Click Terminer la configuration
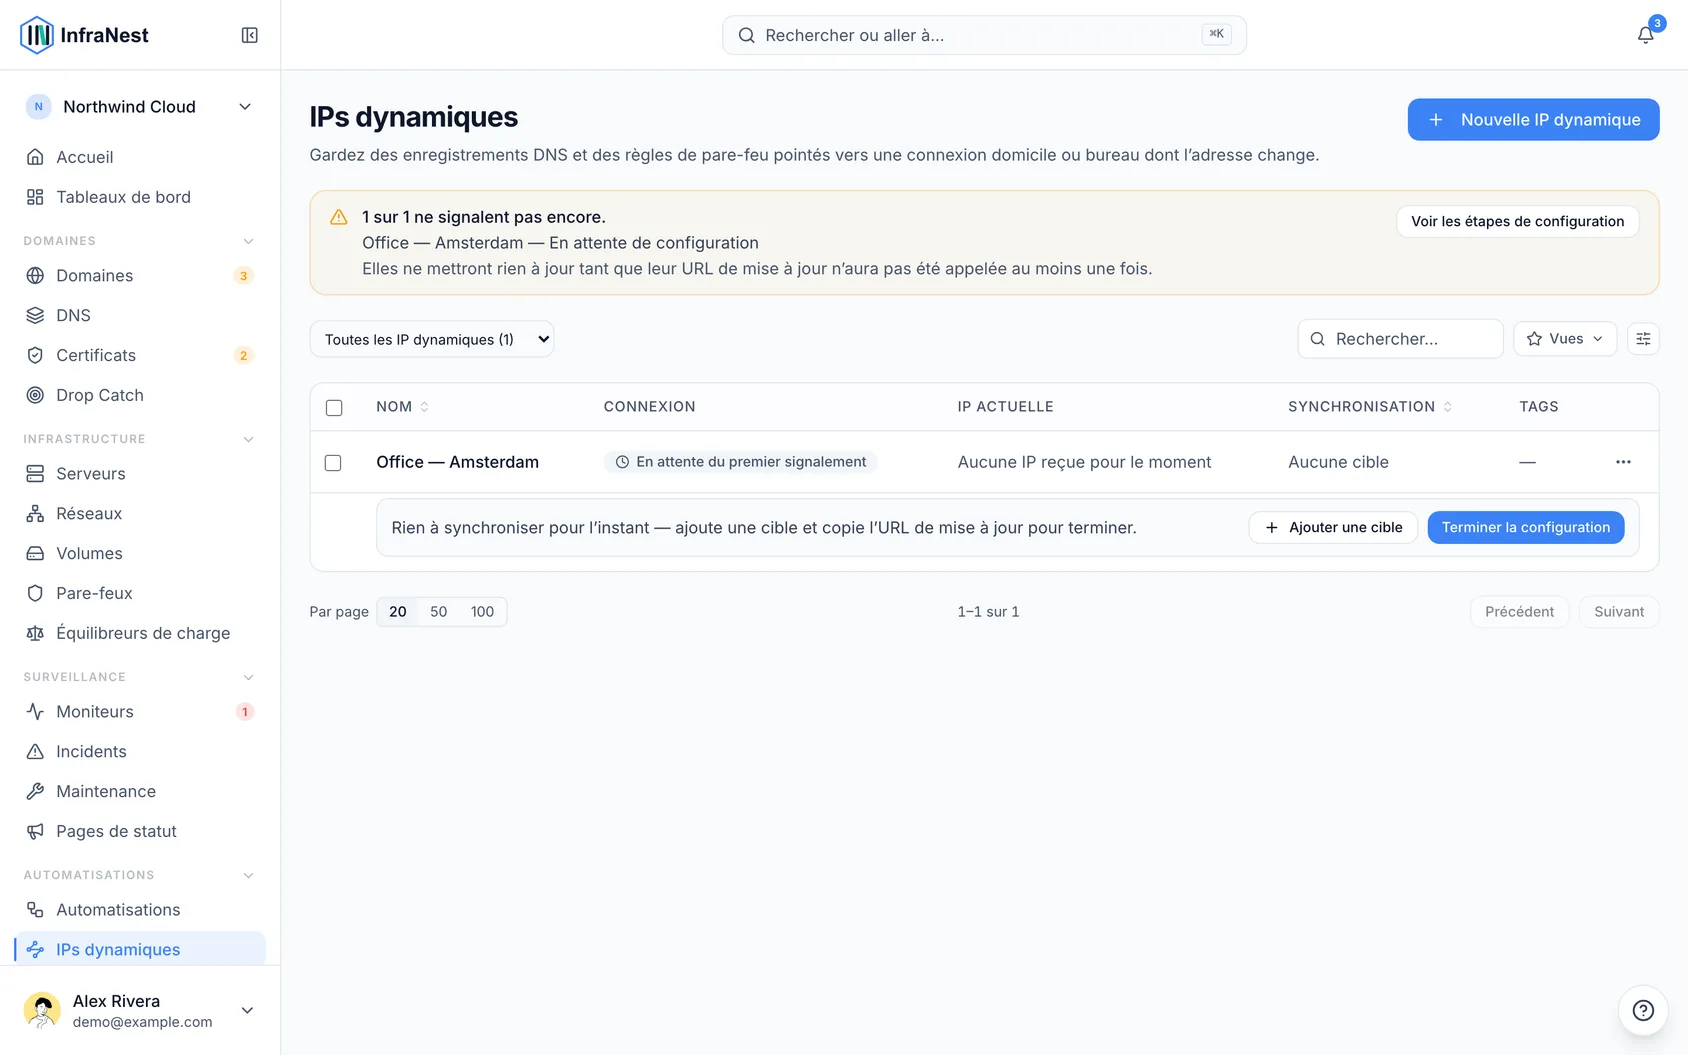This screenshot has height=1055, width=1688. pyautogui.click(x=1525, y=527)
